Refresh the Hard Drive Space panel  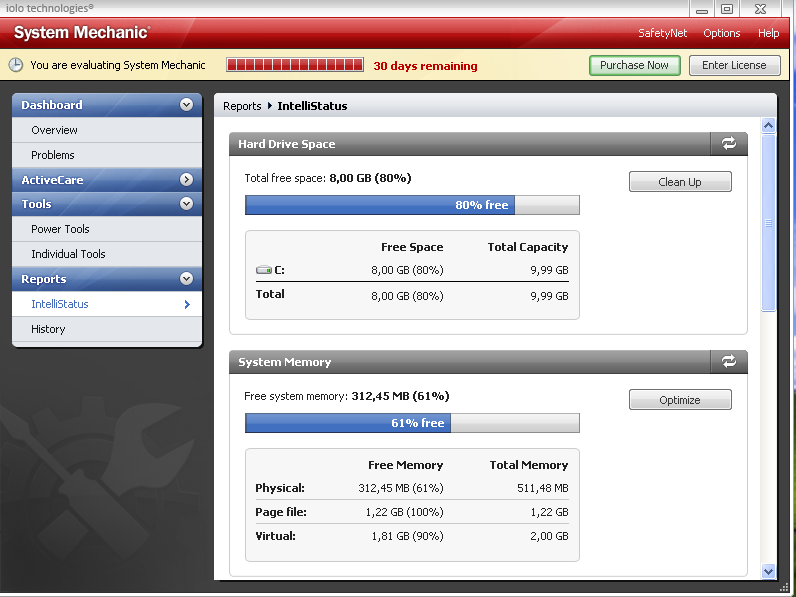click(728, 144)
